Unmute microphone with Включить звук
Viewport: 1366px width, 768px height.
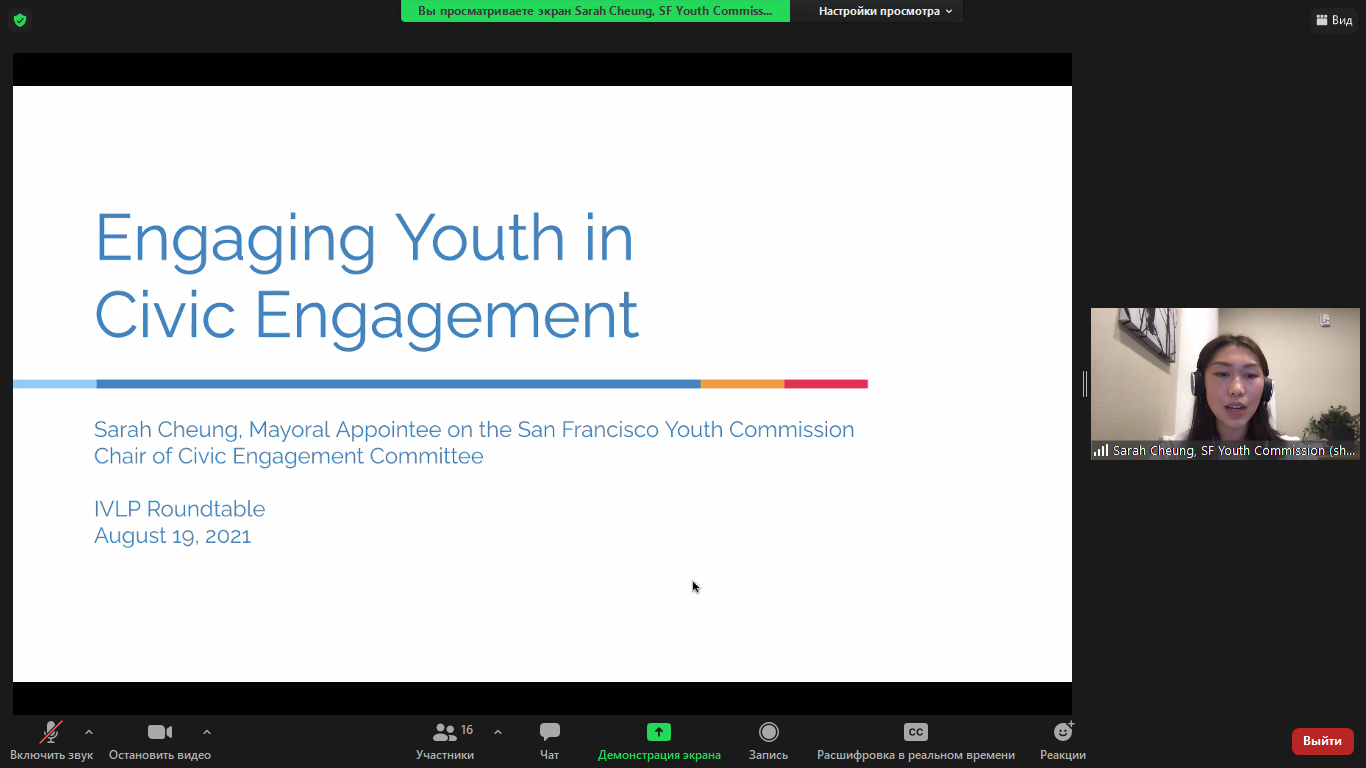click(x=51, y=742)
